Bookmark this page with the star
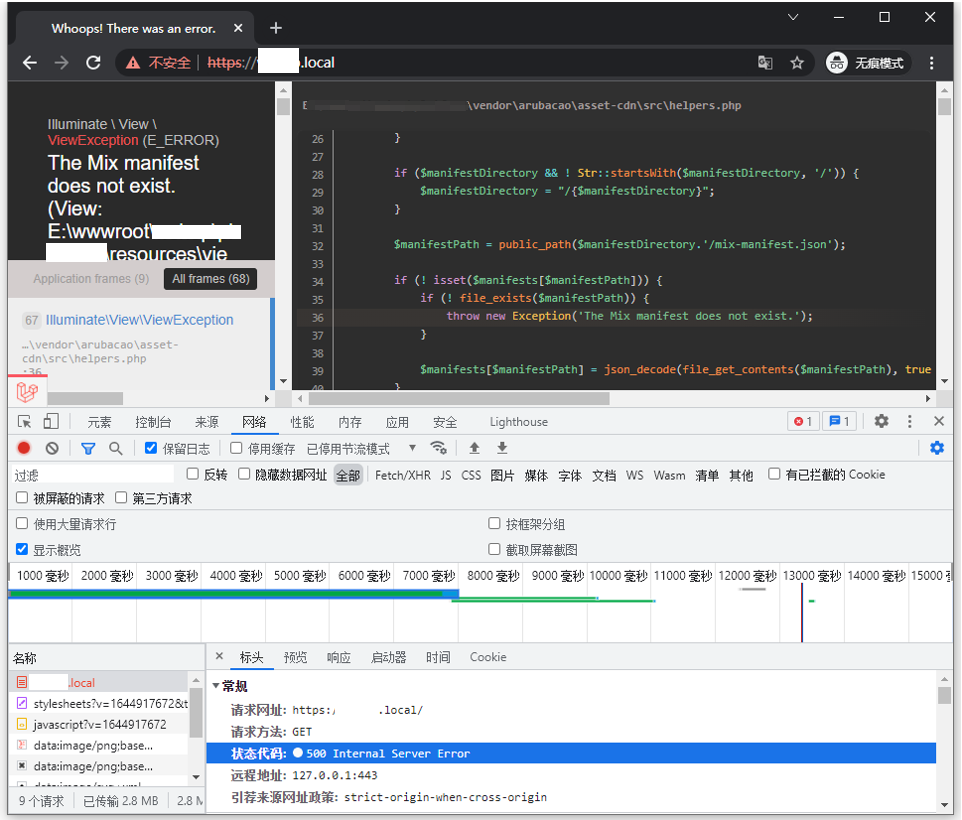 coord(797,63)
